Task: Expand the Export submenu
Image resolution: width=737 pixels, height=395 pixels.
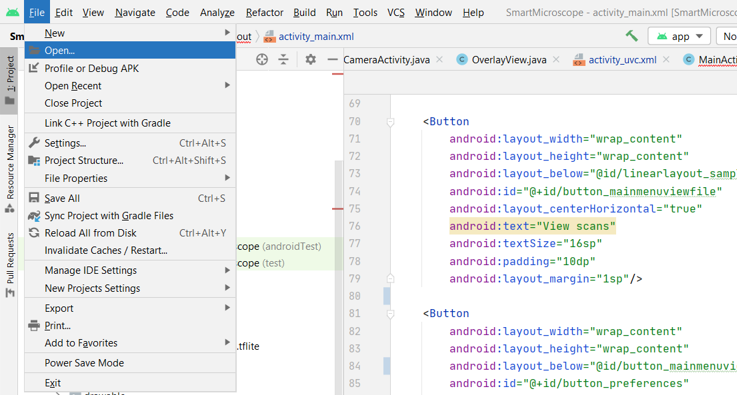Action: click(130, 308)
